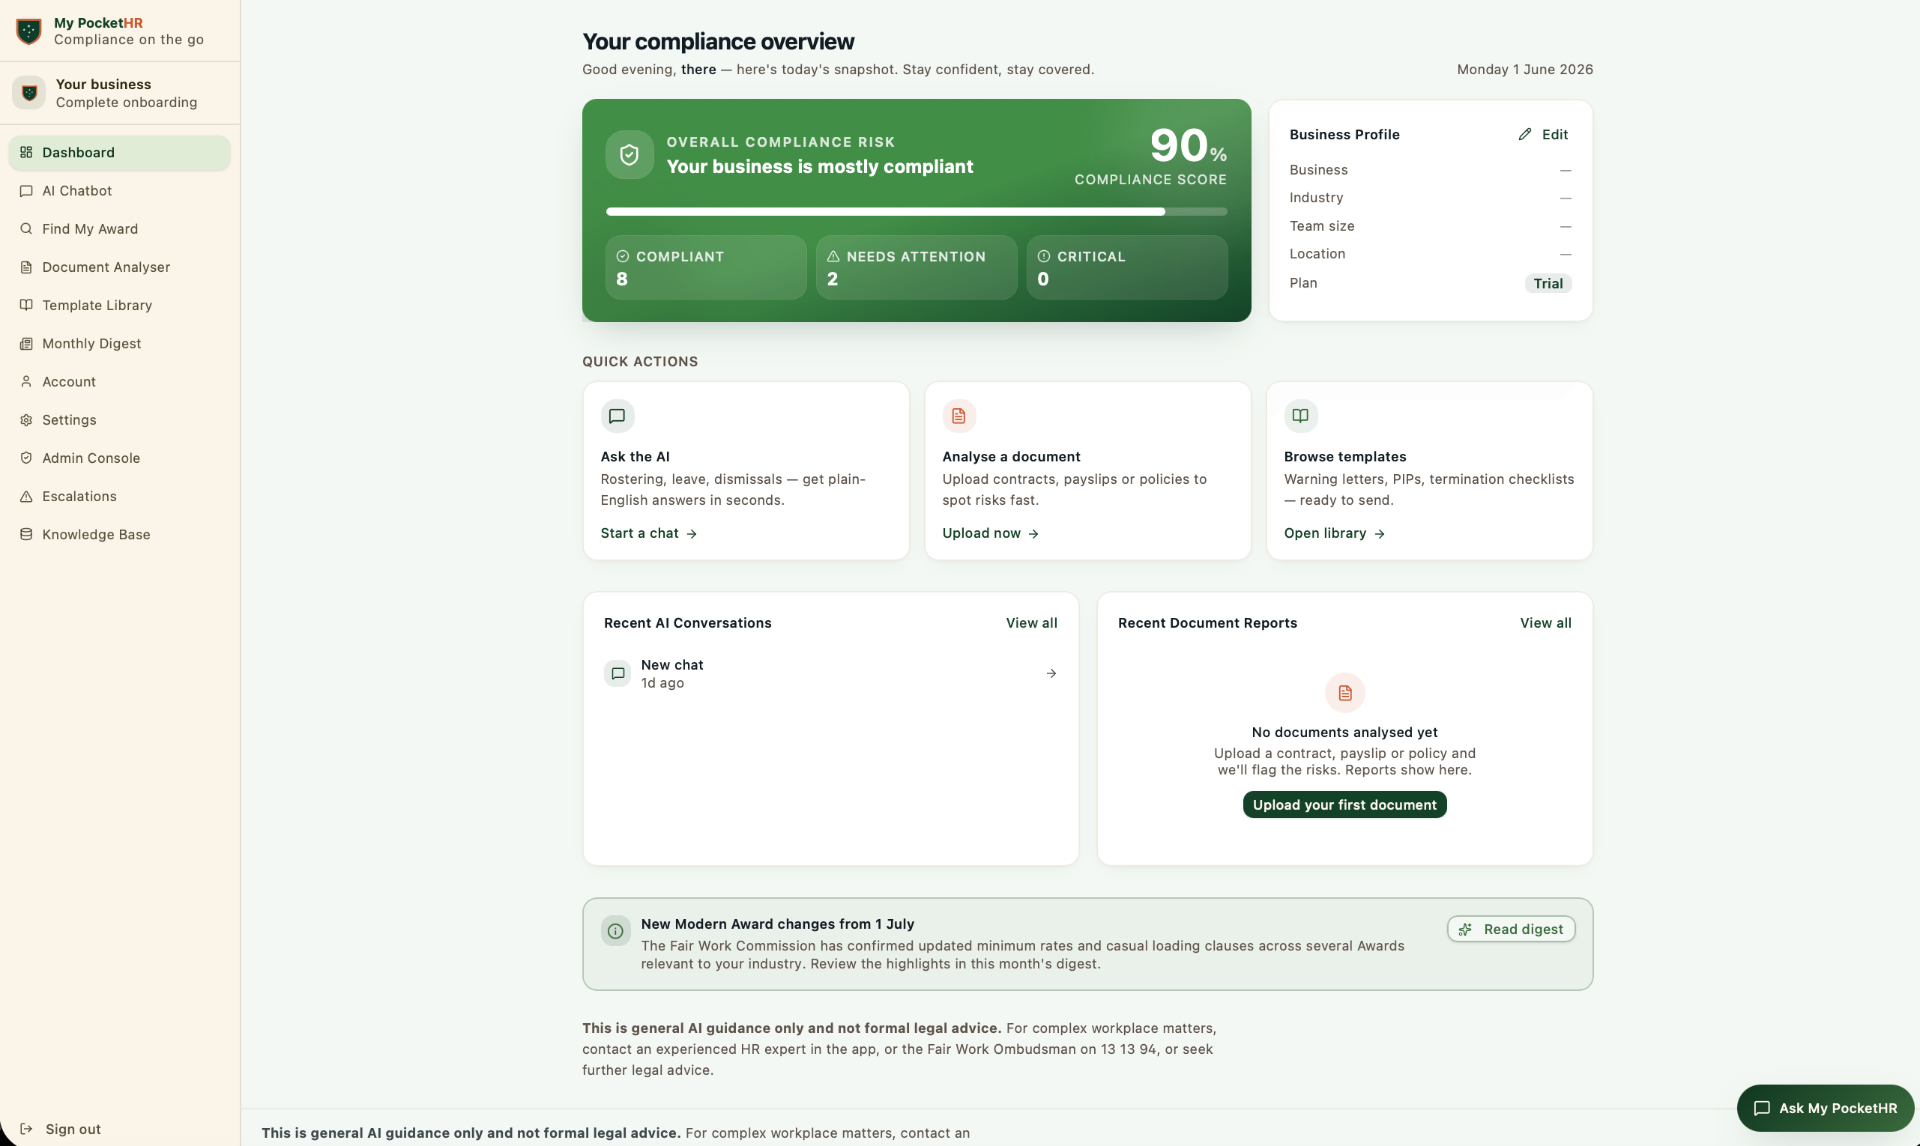1920x1146 pixels.
Task: View all recent document reports
Action: click(x=1545, y=623)
